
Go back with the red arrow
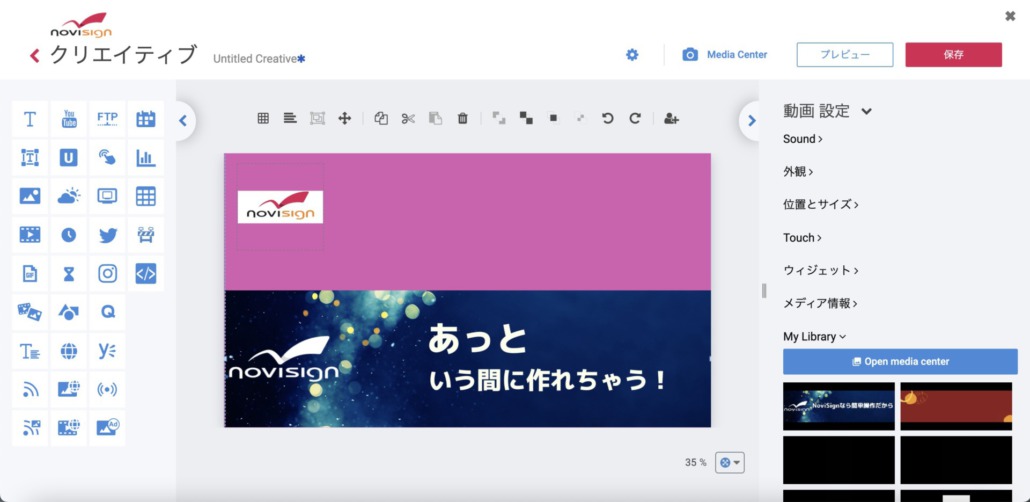click(35, 56)
